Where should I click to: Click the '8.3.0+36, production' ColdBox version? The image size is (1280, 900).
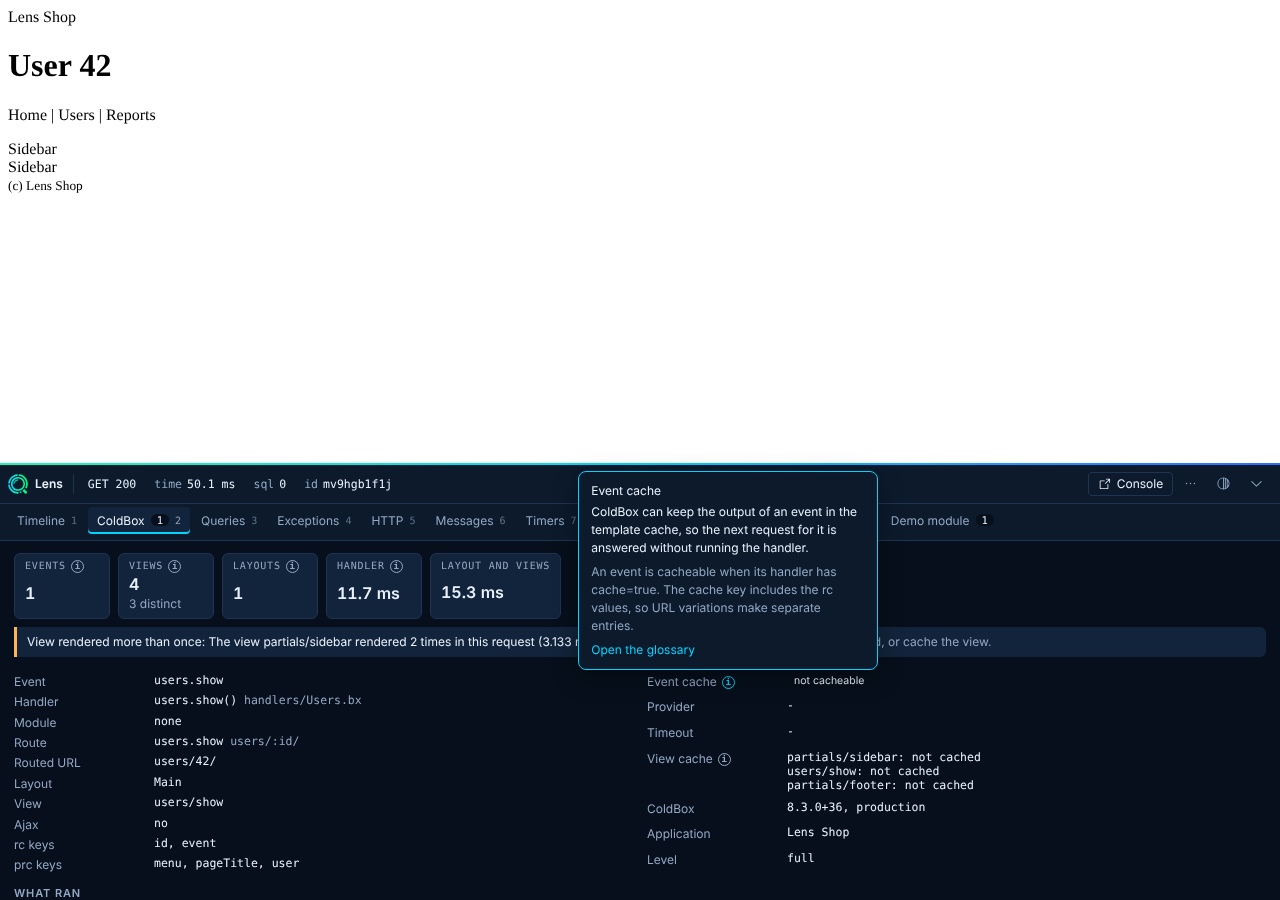click(x=856, y=807)
